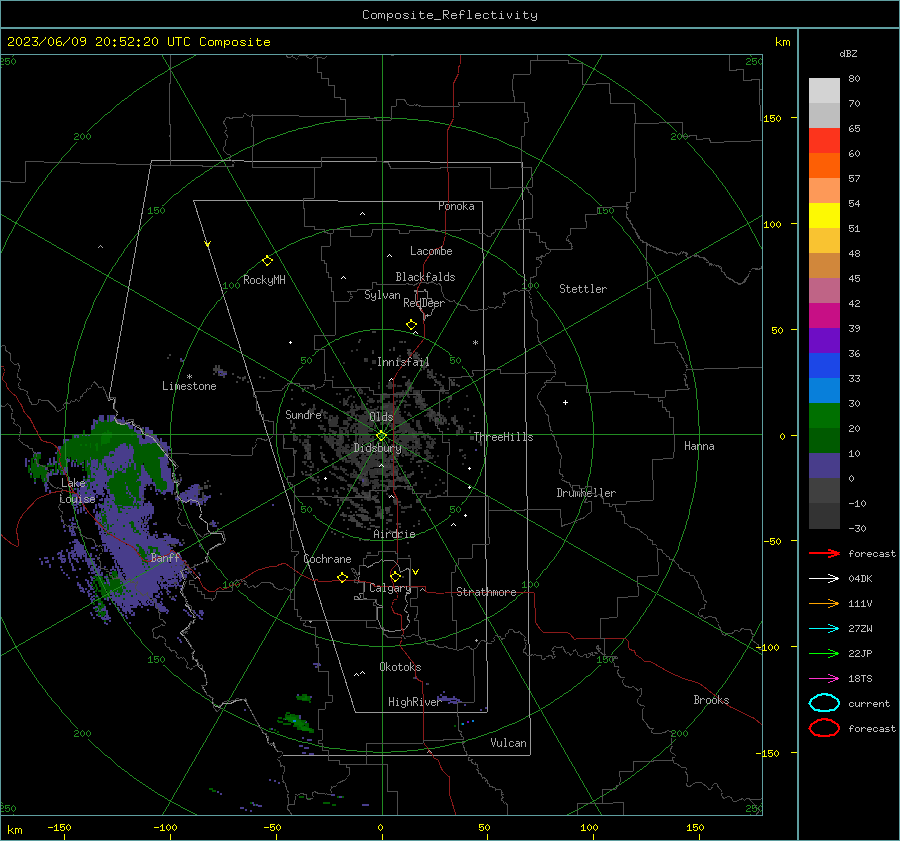
Task: Click the green 30 dBZ color swatch
Action: point(824,416)
